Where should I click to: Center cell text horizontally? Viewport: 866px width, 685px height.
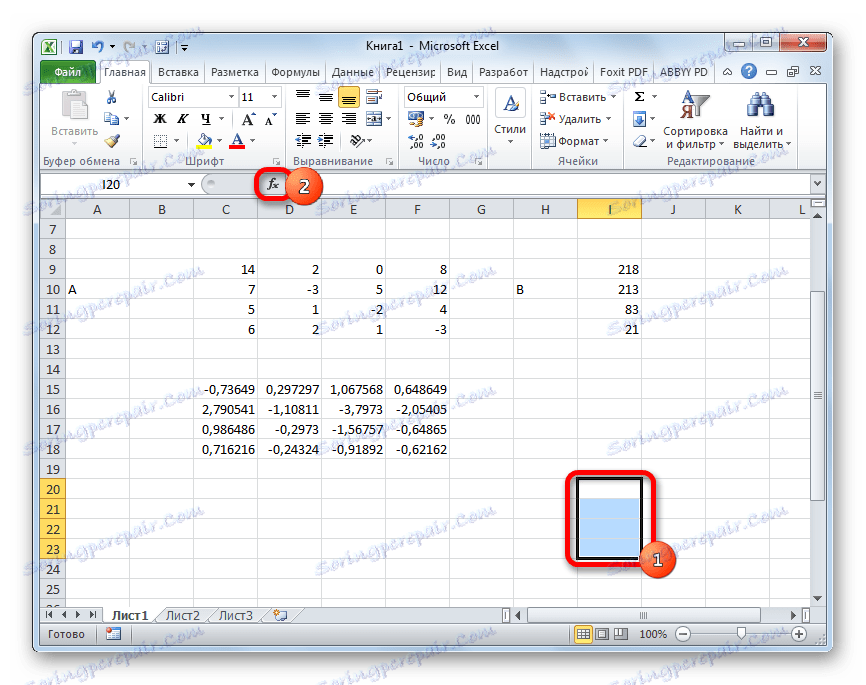[x=326, y=119]
